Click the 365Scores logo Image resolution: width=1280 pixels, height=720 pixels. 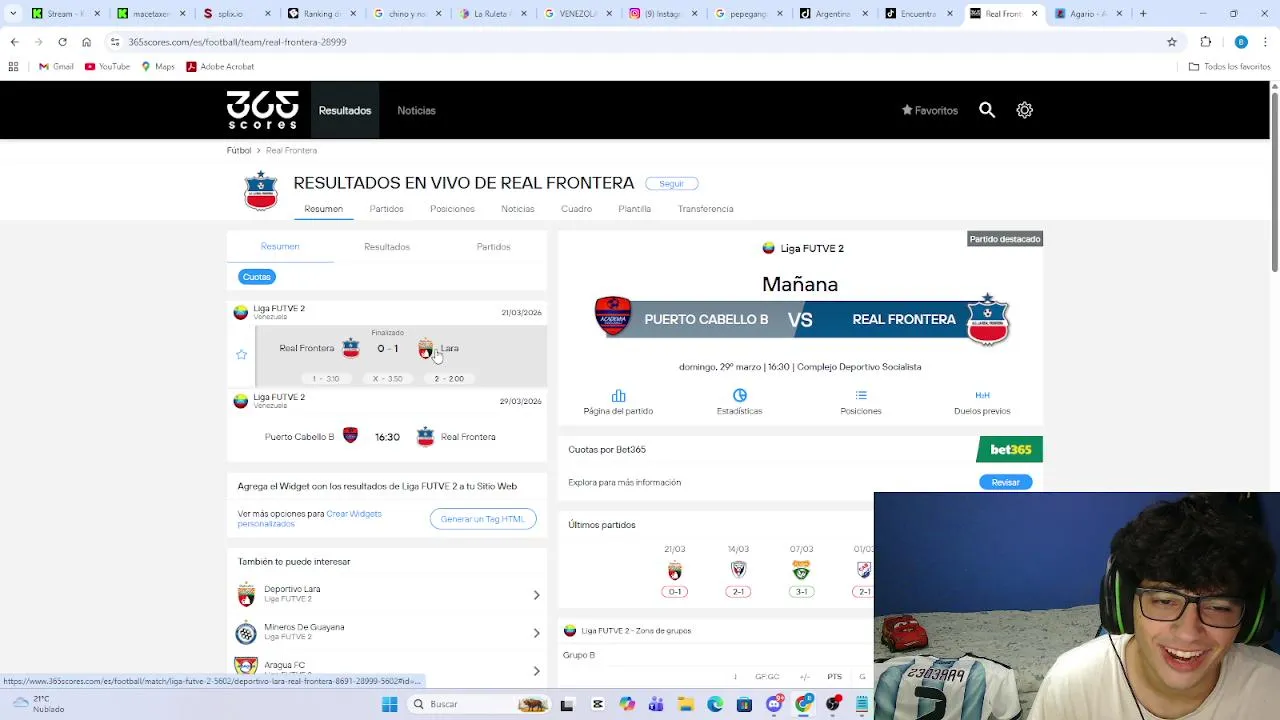262,110
